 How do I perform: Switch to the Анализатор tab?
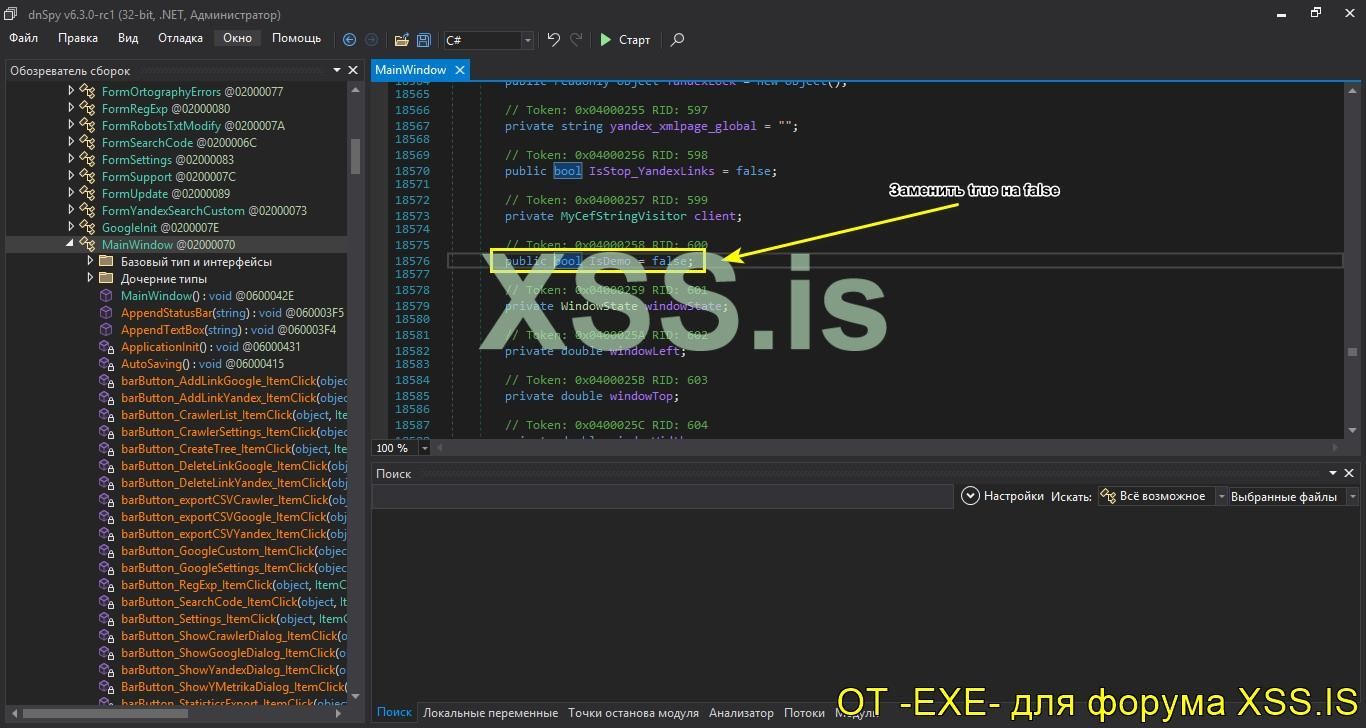pos(741,713)
